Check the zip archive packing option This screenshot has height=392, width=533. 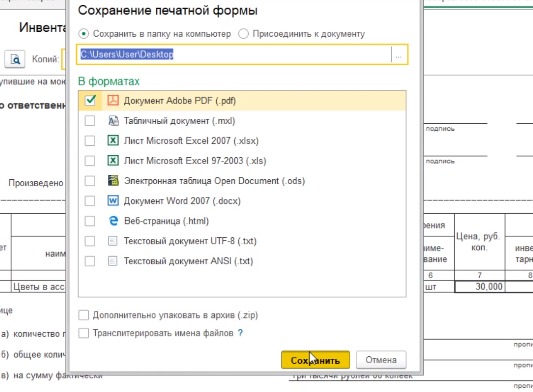(x=84, y=315)
